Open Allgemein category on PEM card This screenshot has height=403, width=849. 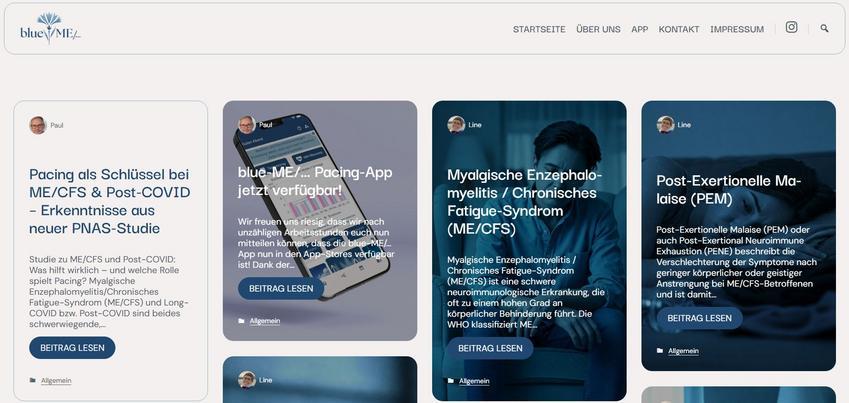point(683,351)
